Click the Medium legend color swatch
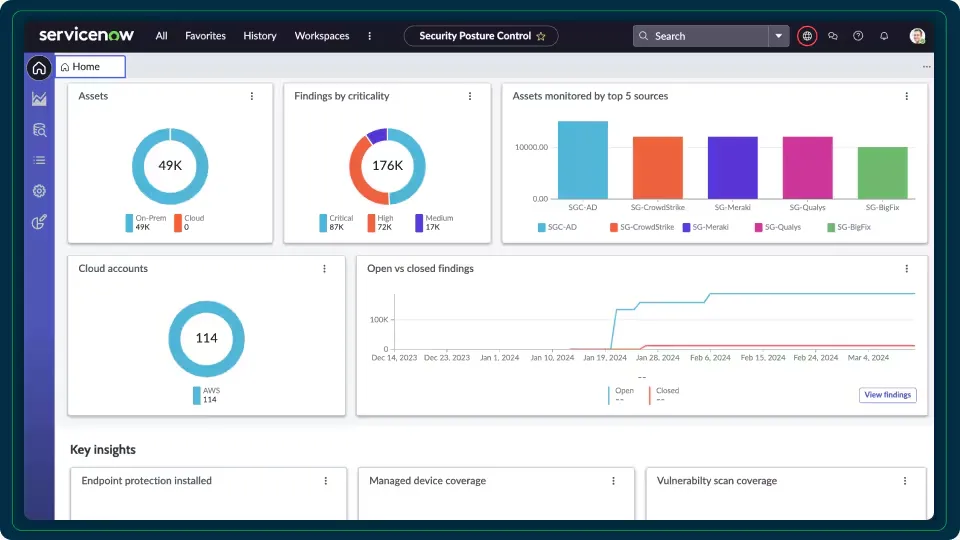Screen dimensions: 960x540 (x=419, y=223)
